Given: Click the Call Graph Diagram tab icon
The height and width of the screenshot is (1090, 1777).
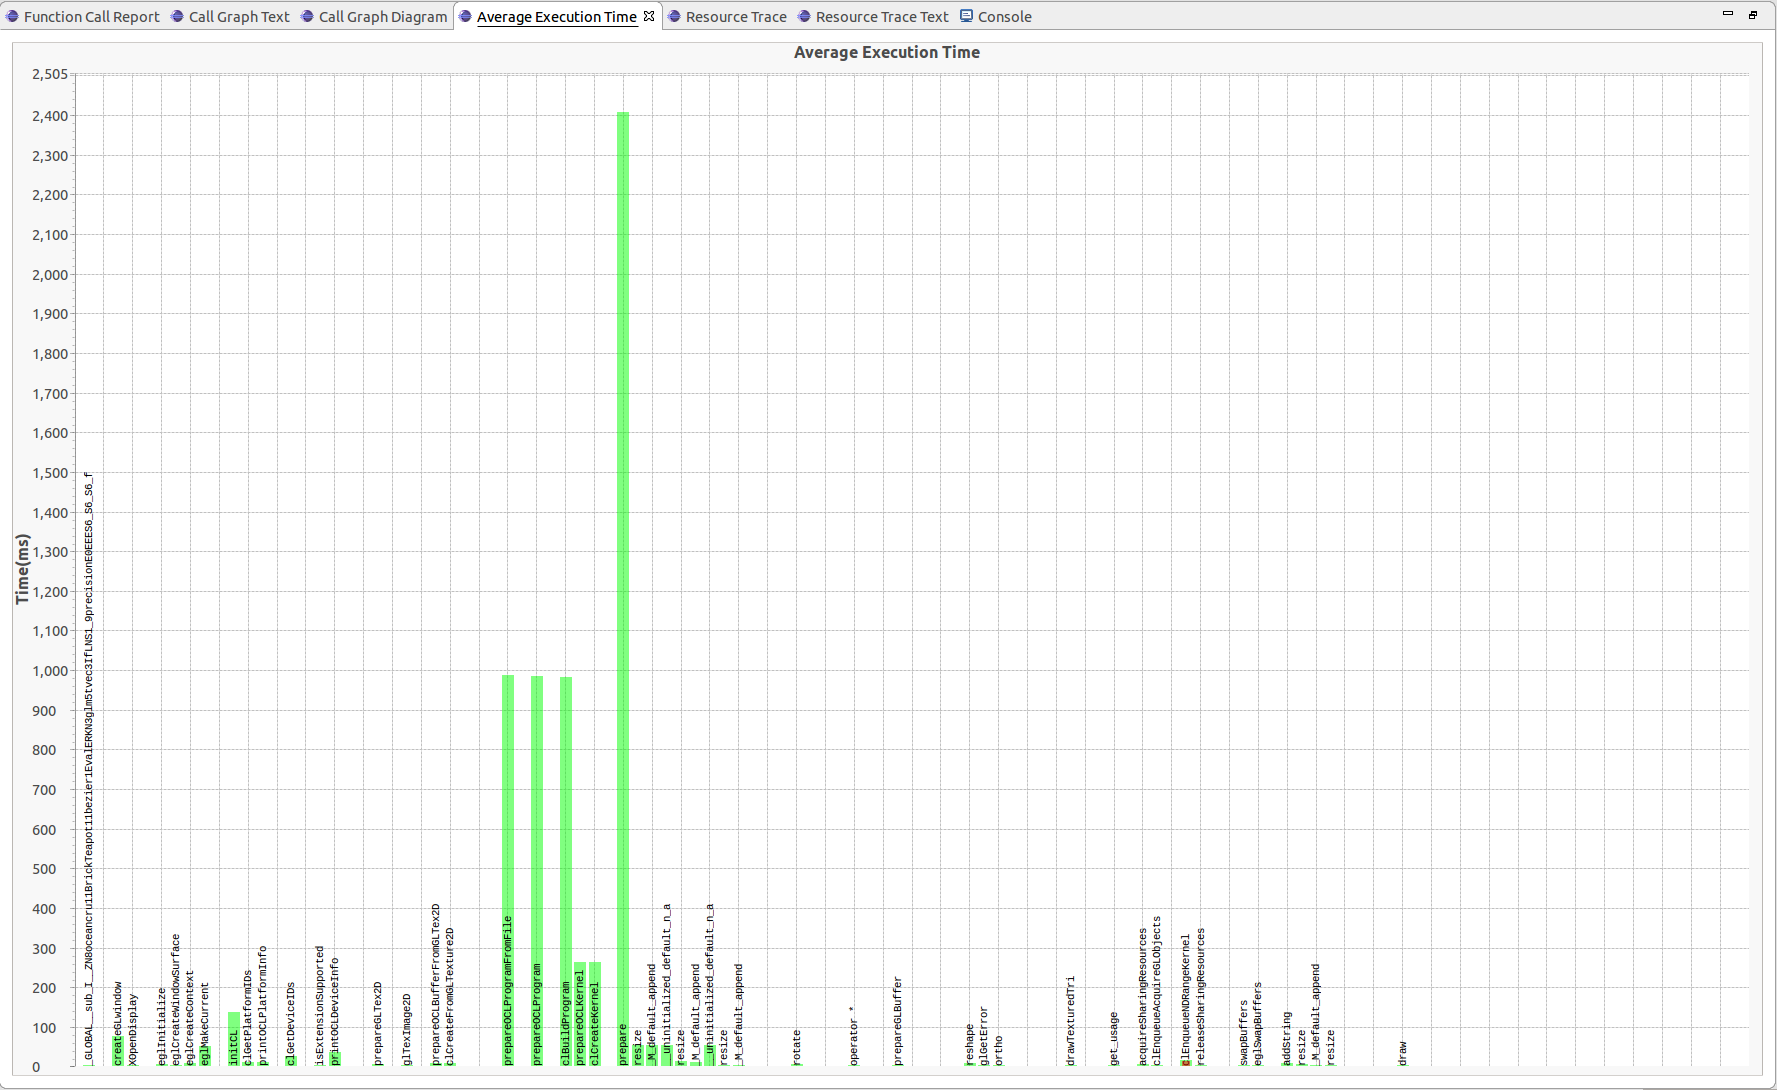Looking at the screenshot, I should [308, 17].
